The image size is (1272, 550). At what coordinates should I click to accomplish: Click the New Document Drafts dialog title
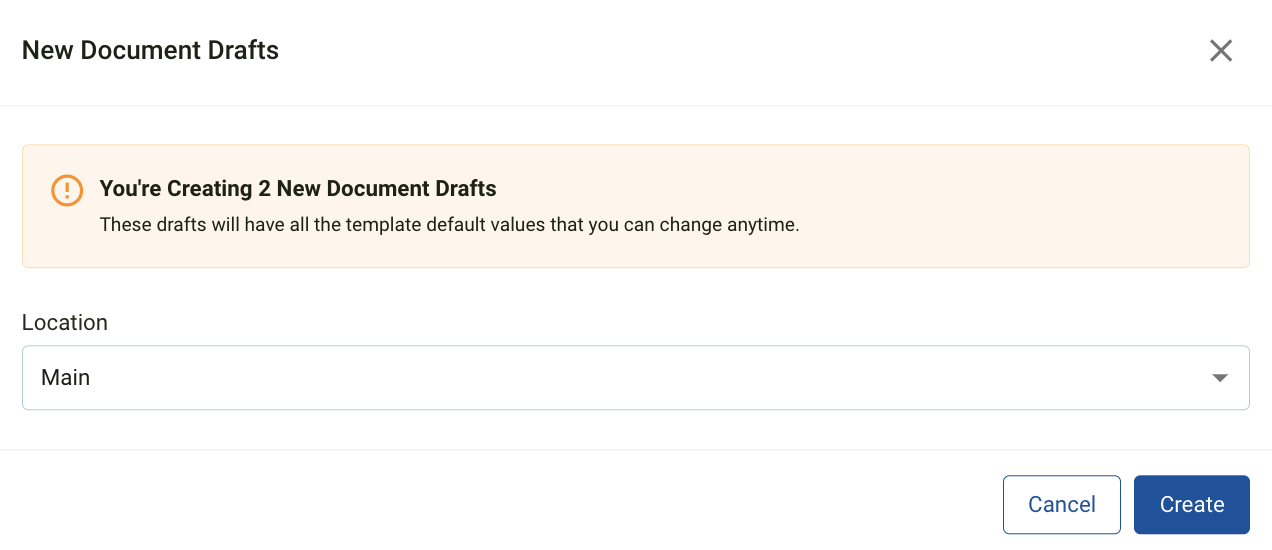[x=150, y=50]
